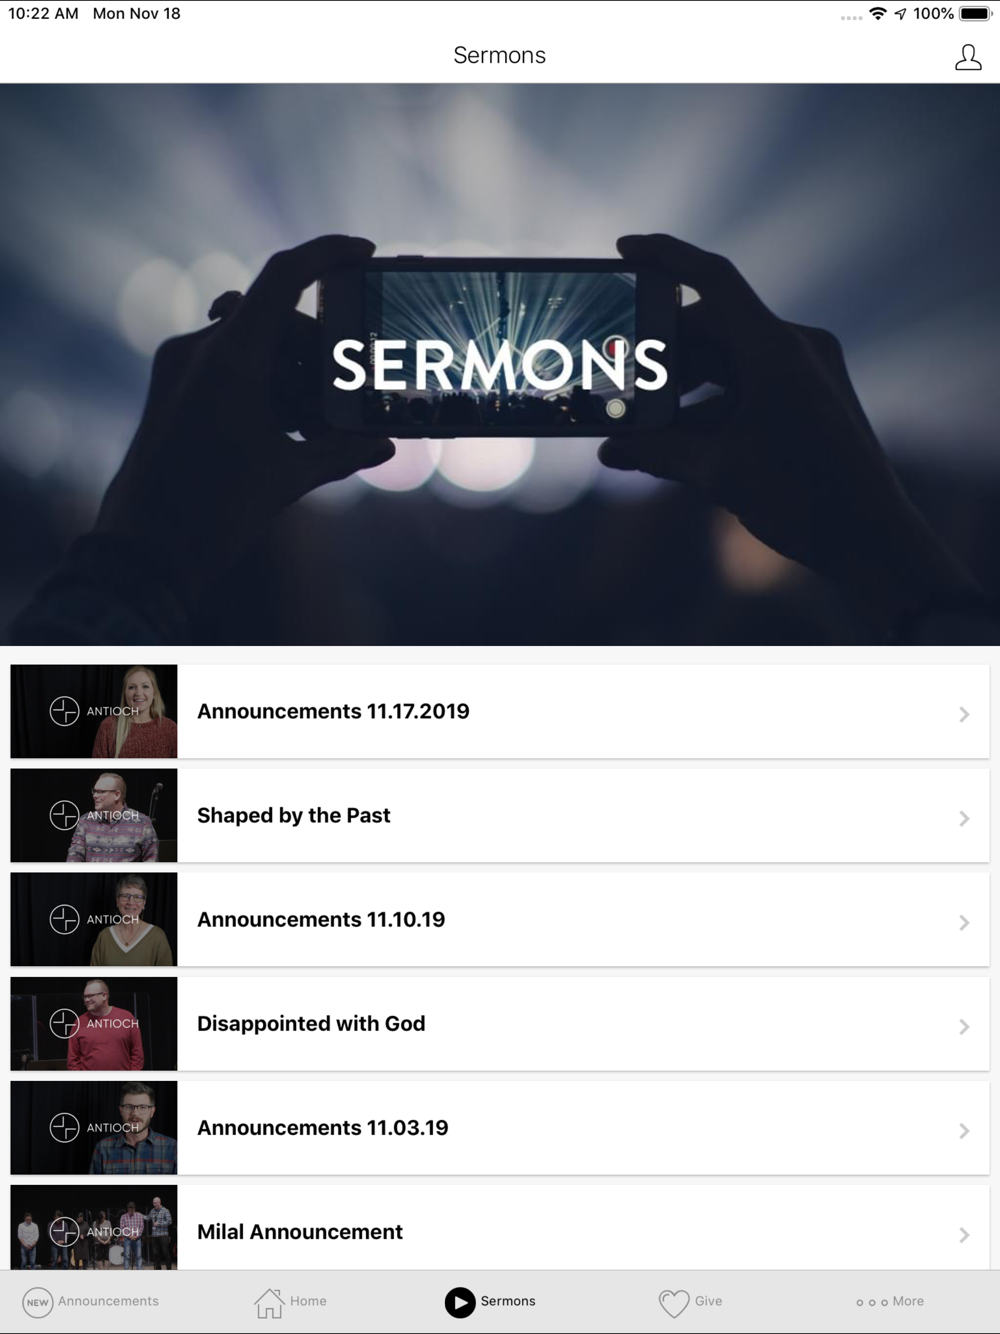Switch to the Give tab label

(x=708, y=1301)
